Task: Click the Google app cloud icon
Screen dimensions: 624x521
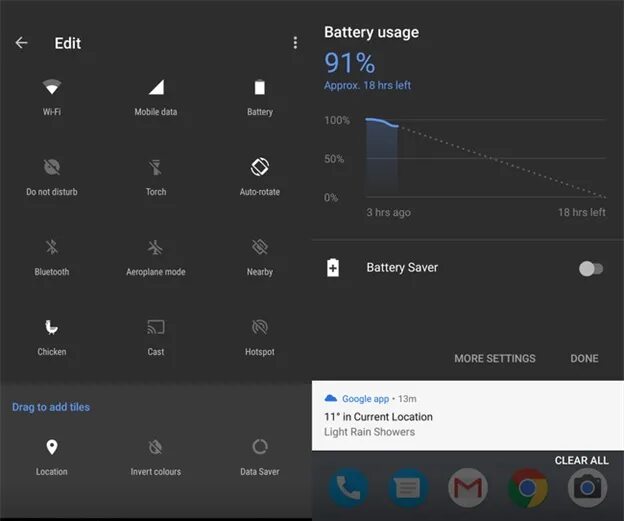Action: (x=331, y=398)
